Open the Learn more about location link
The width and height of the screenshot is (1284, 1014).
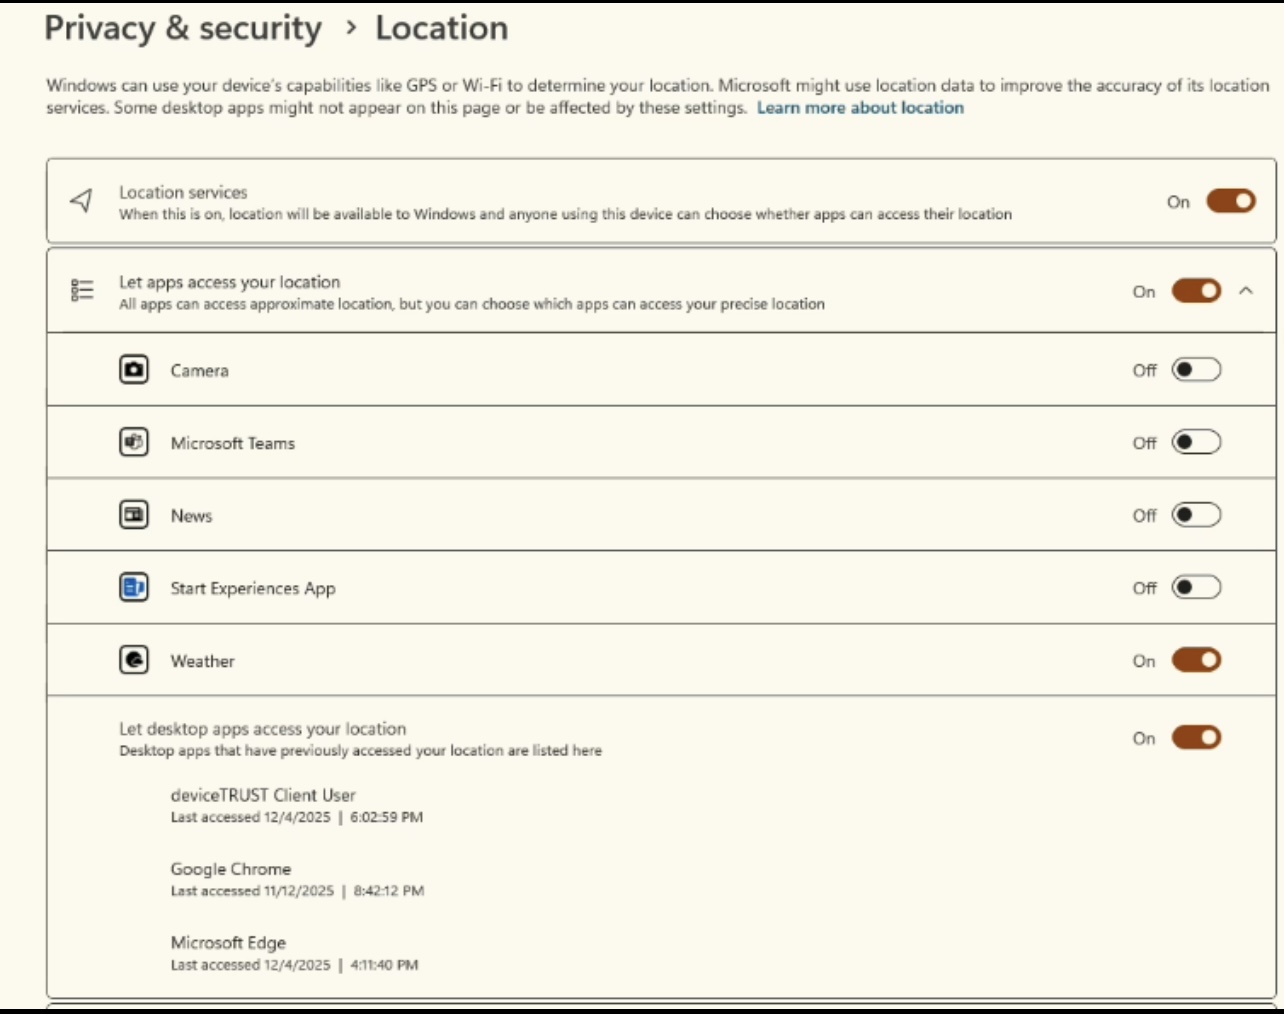(x=860, y=108)
